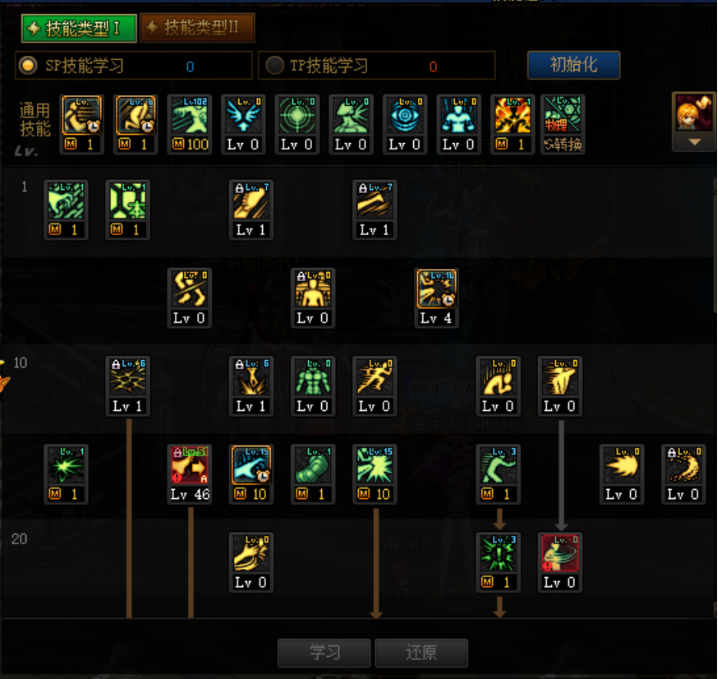Click the 学习 learn button
This screenshot has height=679, width=718.
click(x=324, y=652)
